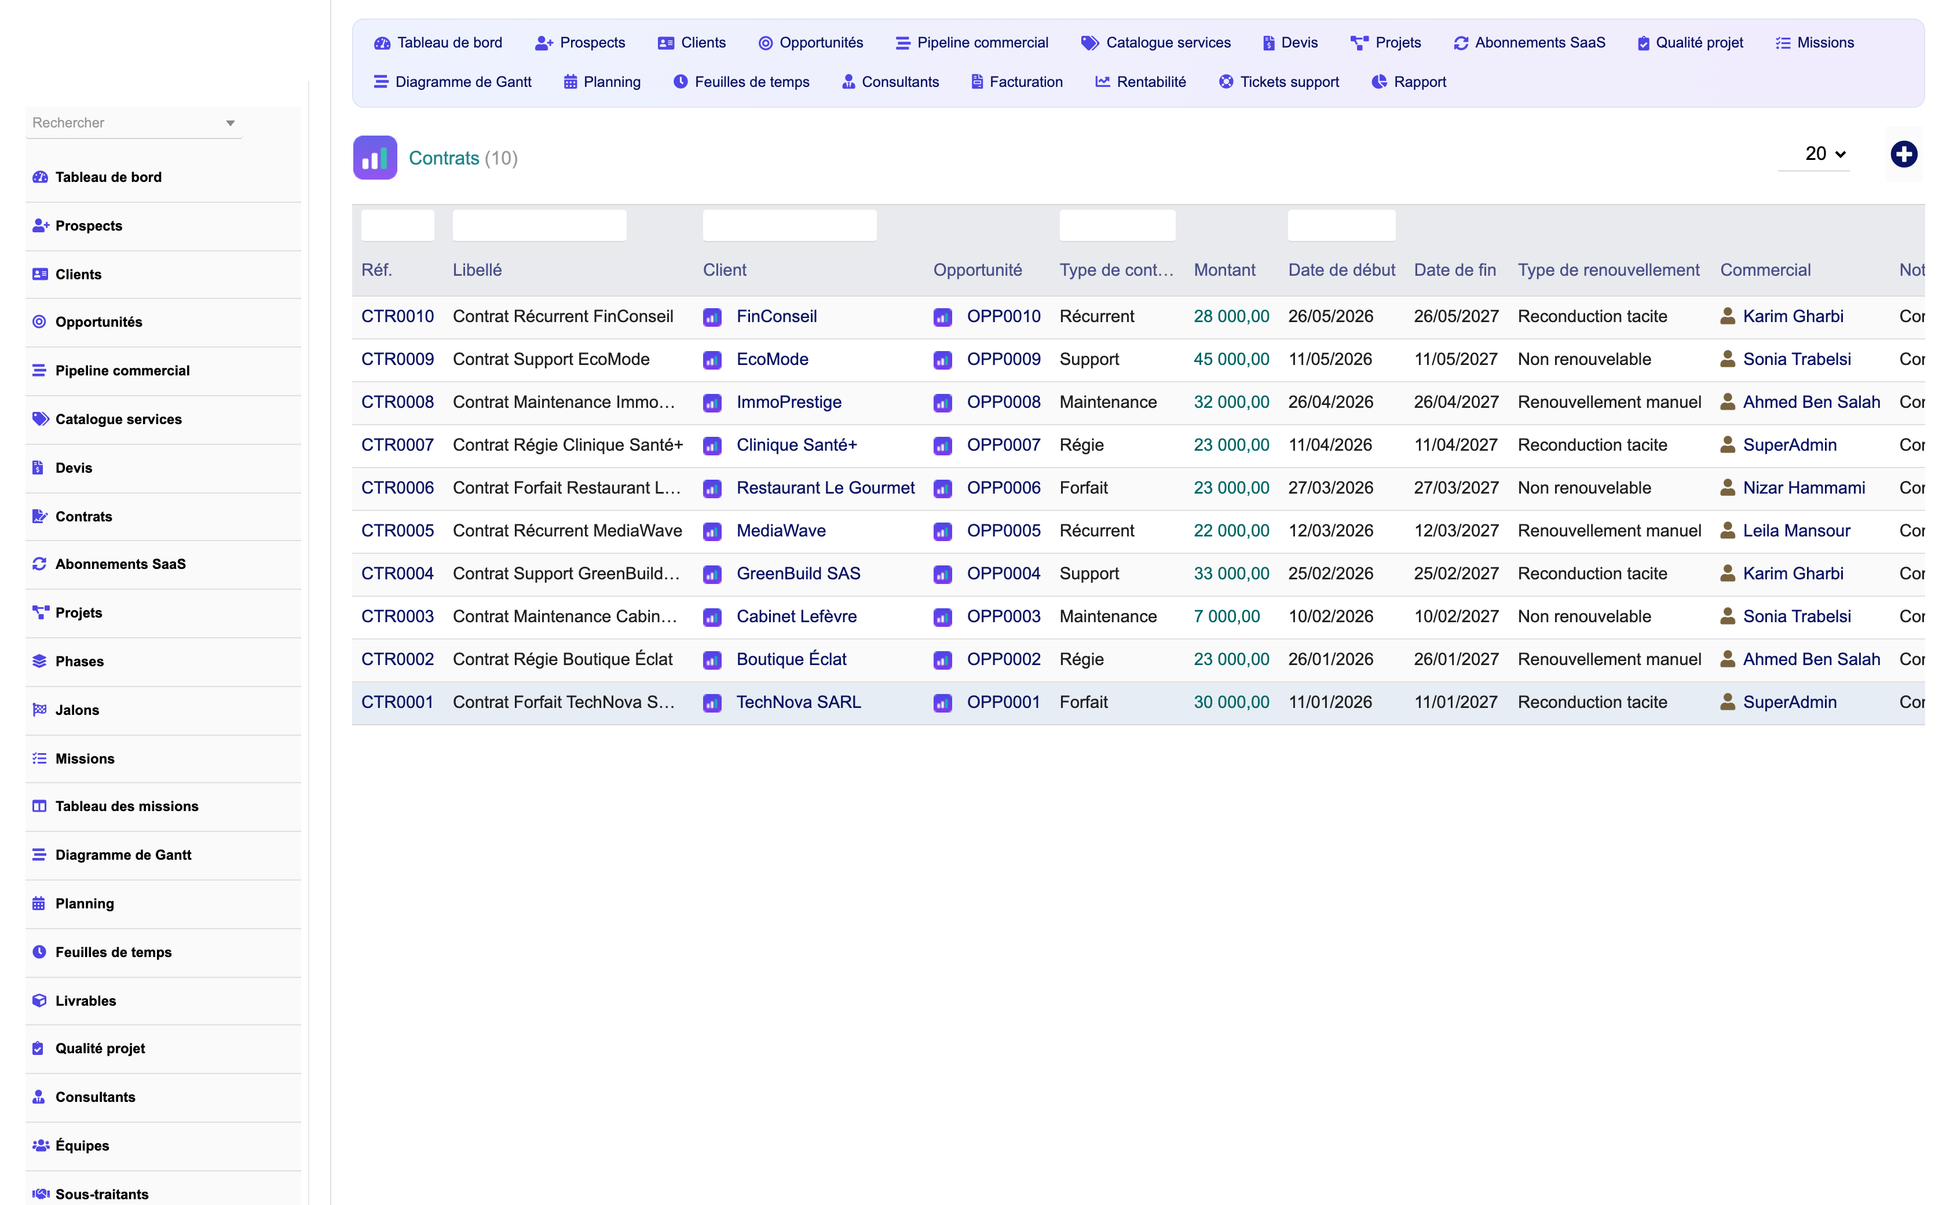Click the Phases layers icon in the sidebar

40,661
